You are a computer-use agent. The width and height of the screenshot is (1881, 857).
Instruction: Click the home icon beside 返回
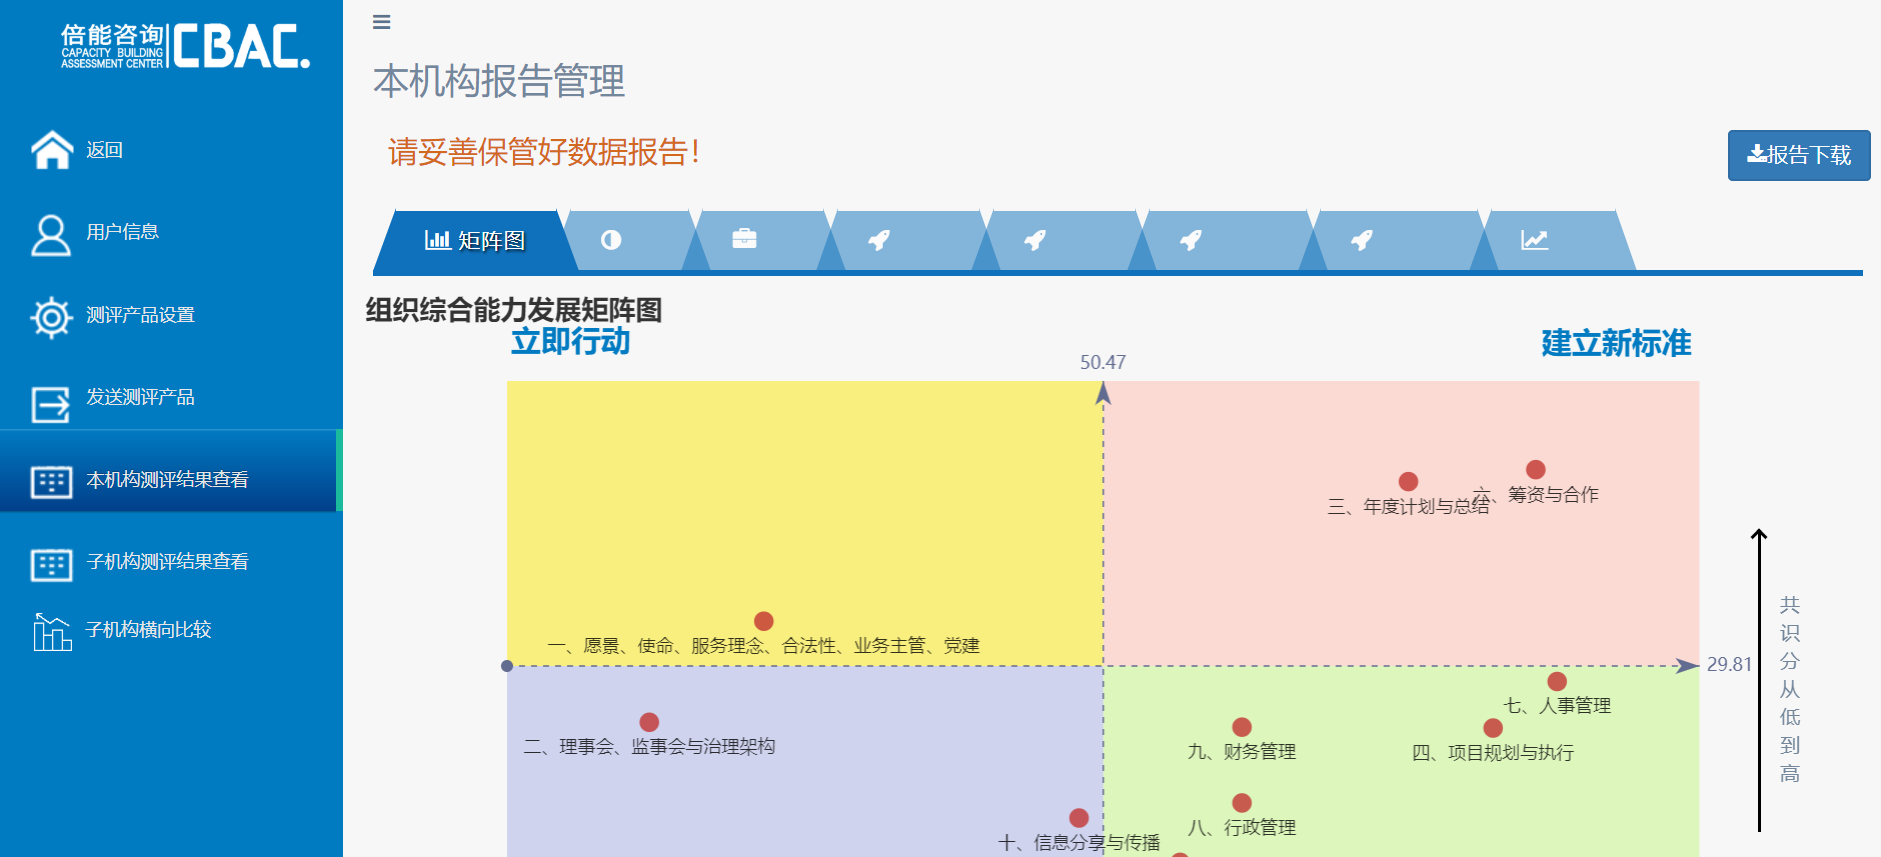click(x=52, y=150)
